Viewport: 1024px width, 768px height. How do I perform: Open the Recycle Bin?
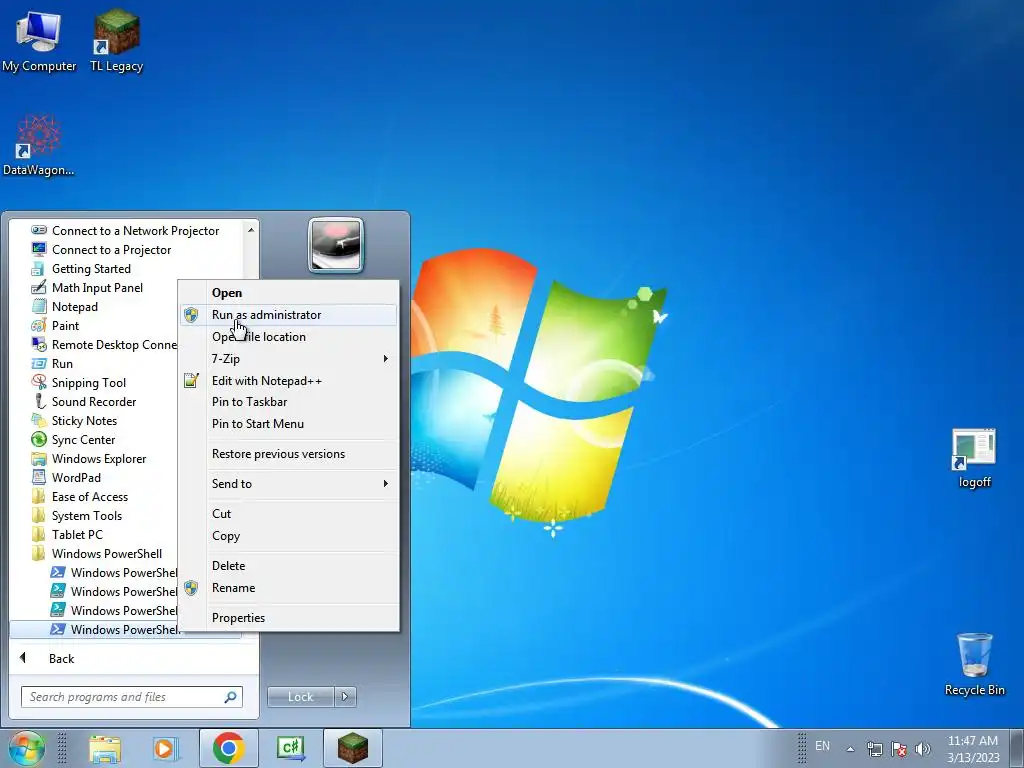tap(974, 664)
